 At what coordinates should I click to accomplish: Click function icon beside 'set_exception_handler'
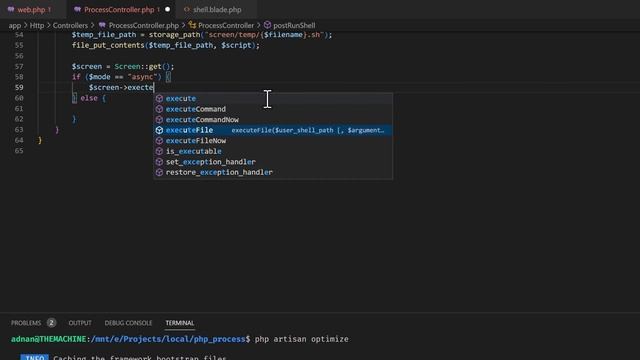tap(159, 162)
